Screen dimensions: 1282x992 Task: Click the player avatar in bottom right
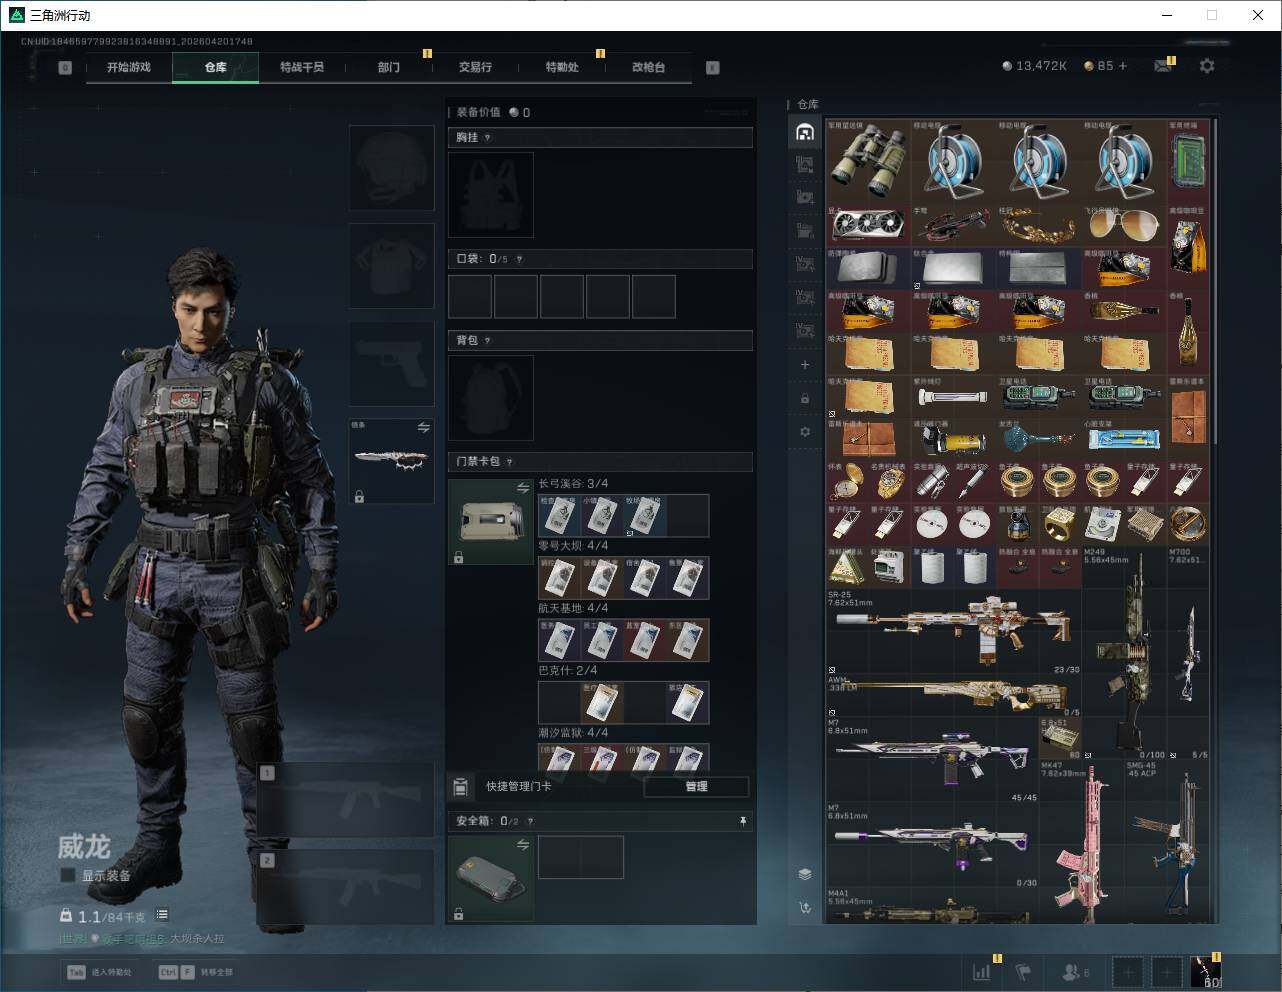coord(1206,971)
